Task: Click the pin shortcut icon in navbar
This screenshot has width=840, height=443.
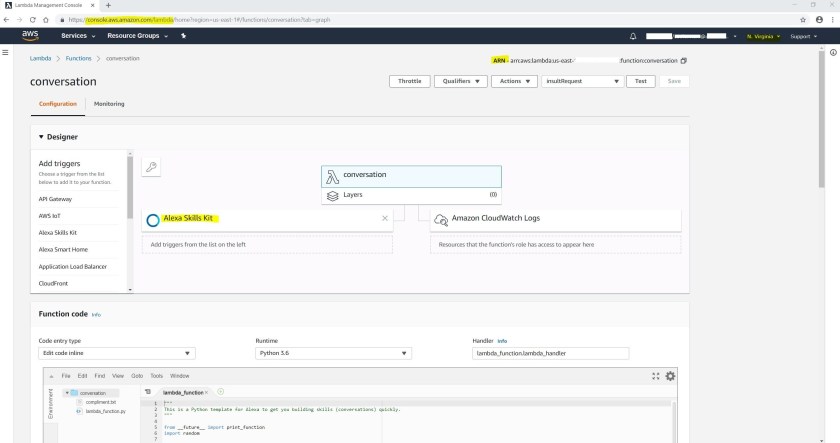Action: click(x=183, y=36)
